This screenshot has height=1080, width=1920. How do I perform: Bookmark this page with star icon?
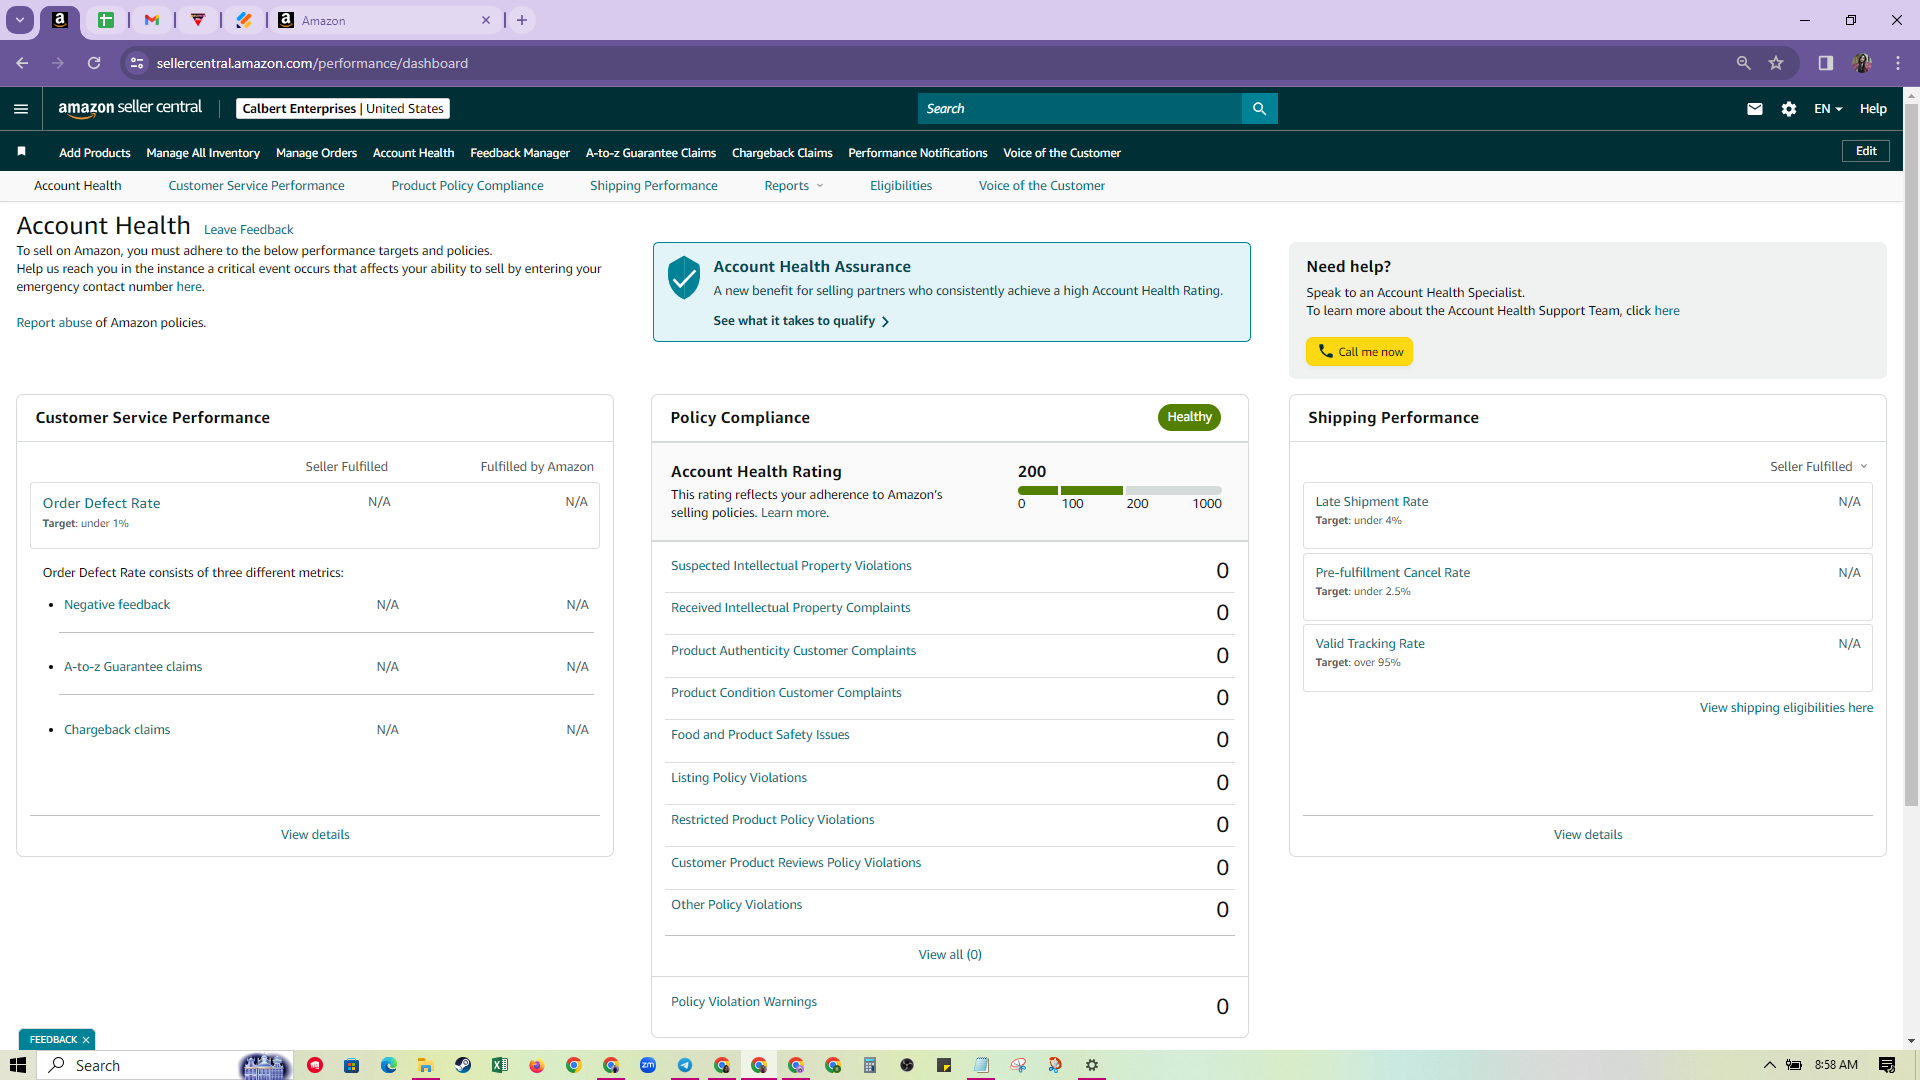tap(1776, 63)
